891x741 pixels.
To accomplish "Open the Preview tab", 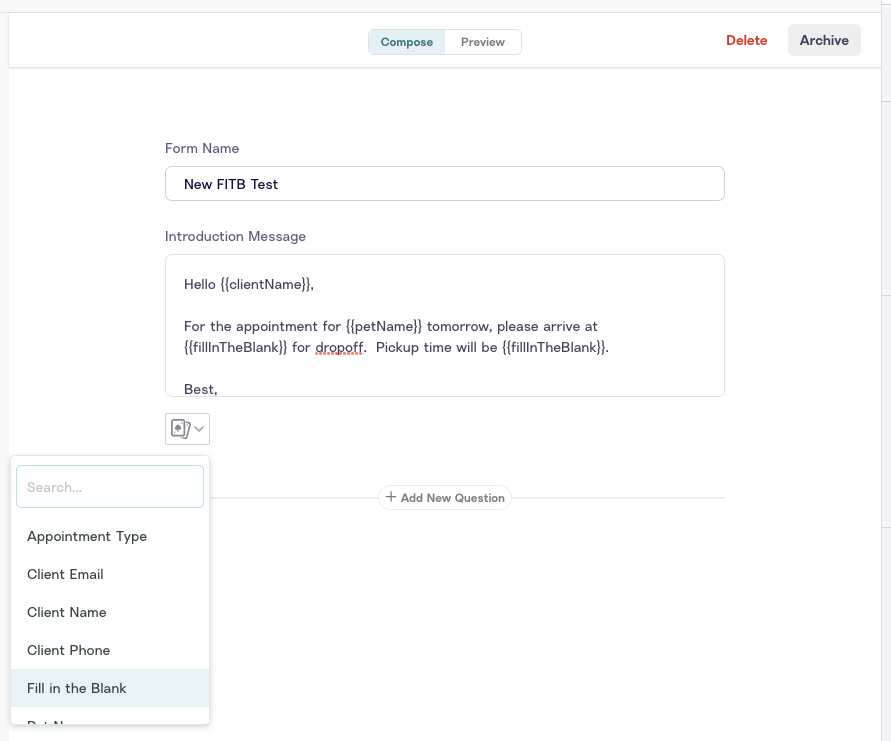I will (x=483, y=42).
